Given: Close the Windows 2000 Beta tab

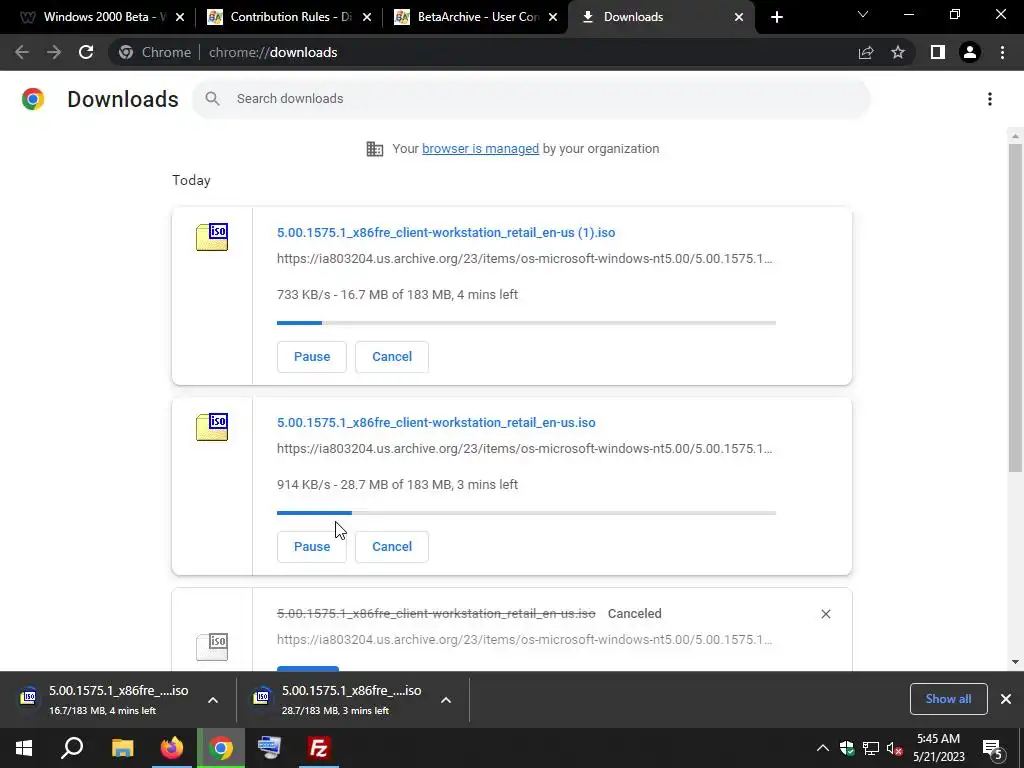Looking at the screenshot, I should (x=180, y=17).
